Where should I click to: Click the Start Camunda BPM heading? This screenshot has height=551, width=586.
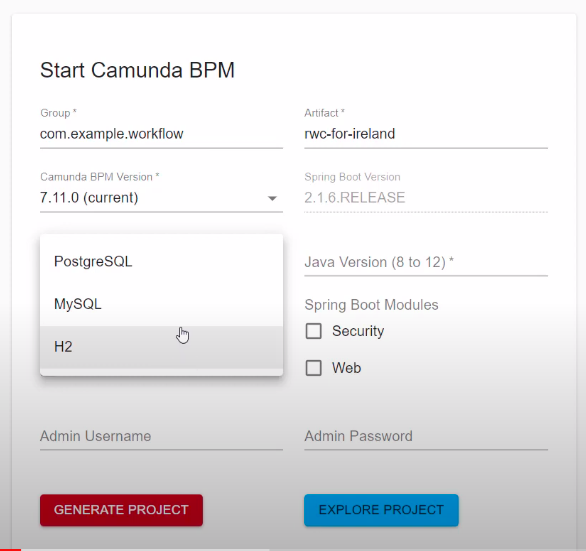click(x=137, y=70)
